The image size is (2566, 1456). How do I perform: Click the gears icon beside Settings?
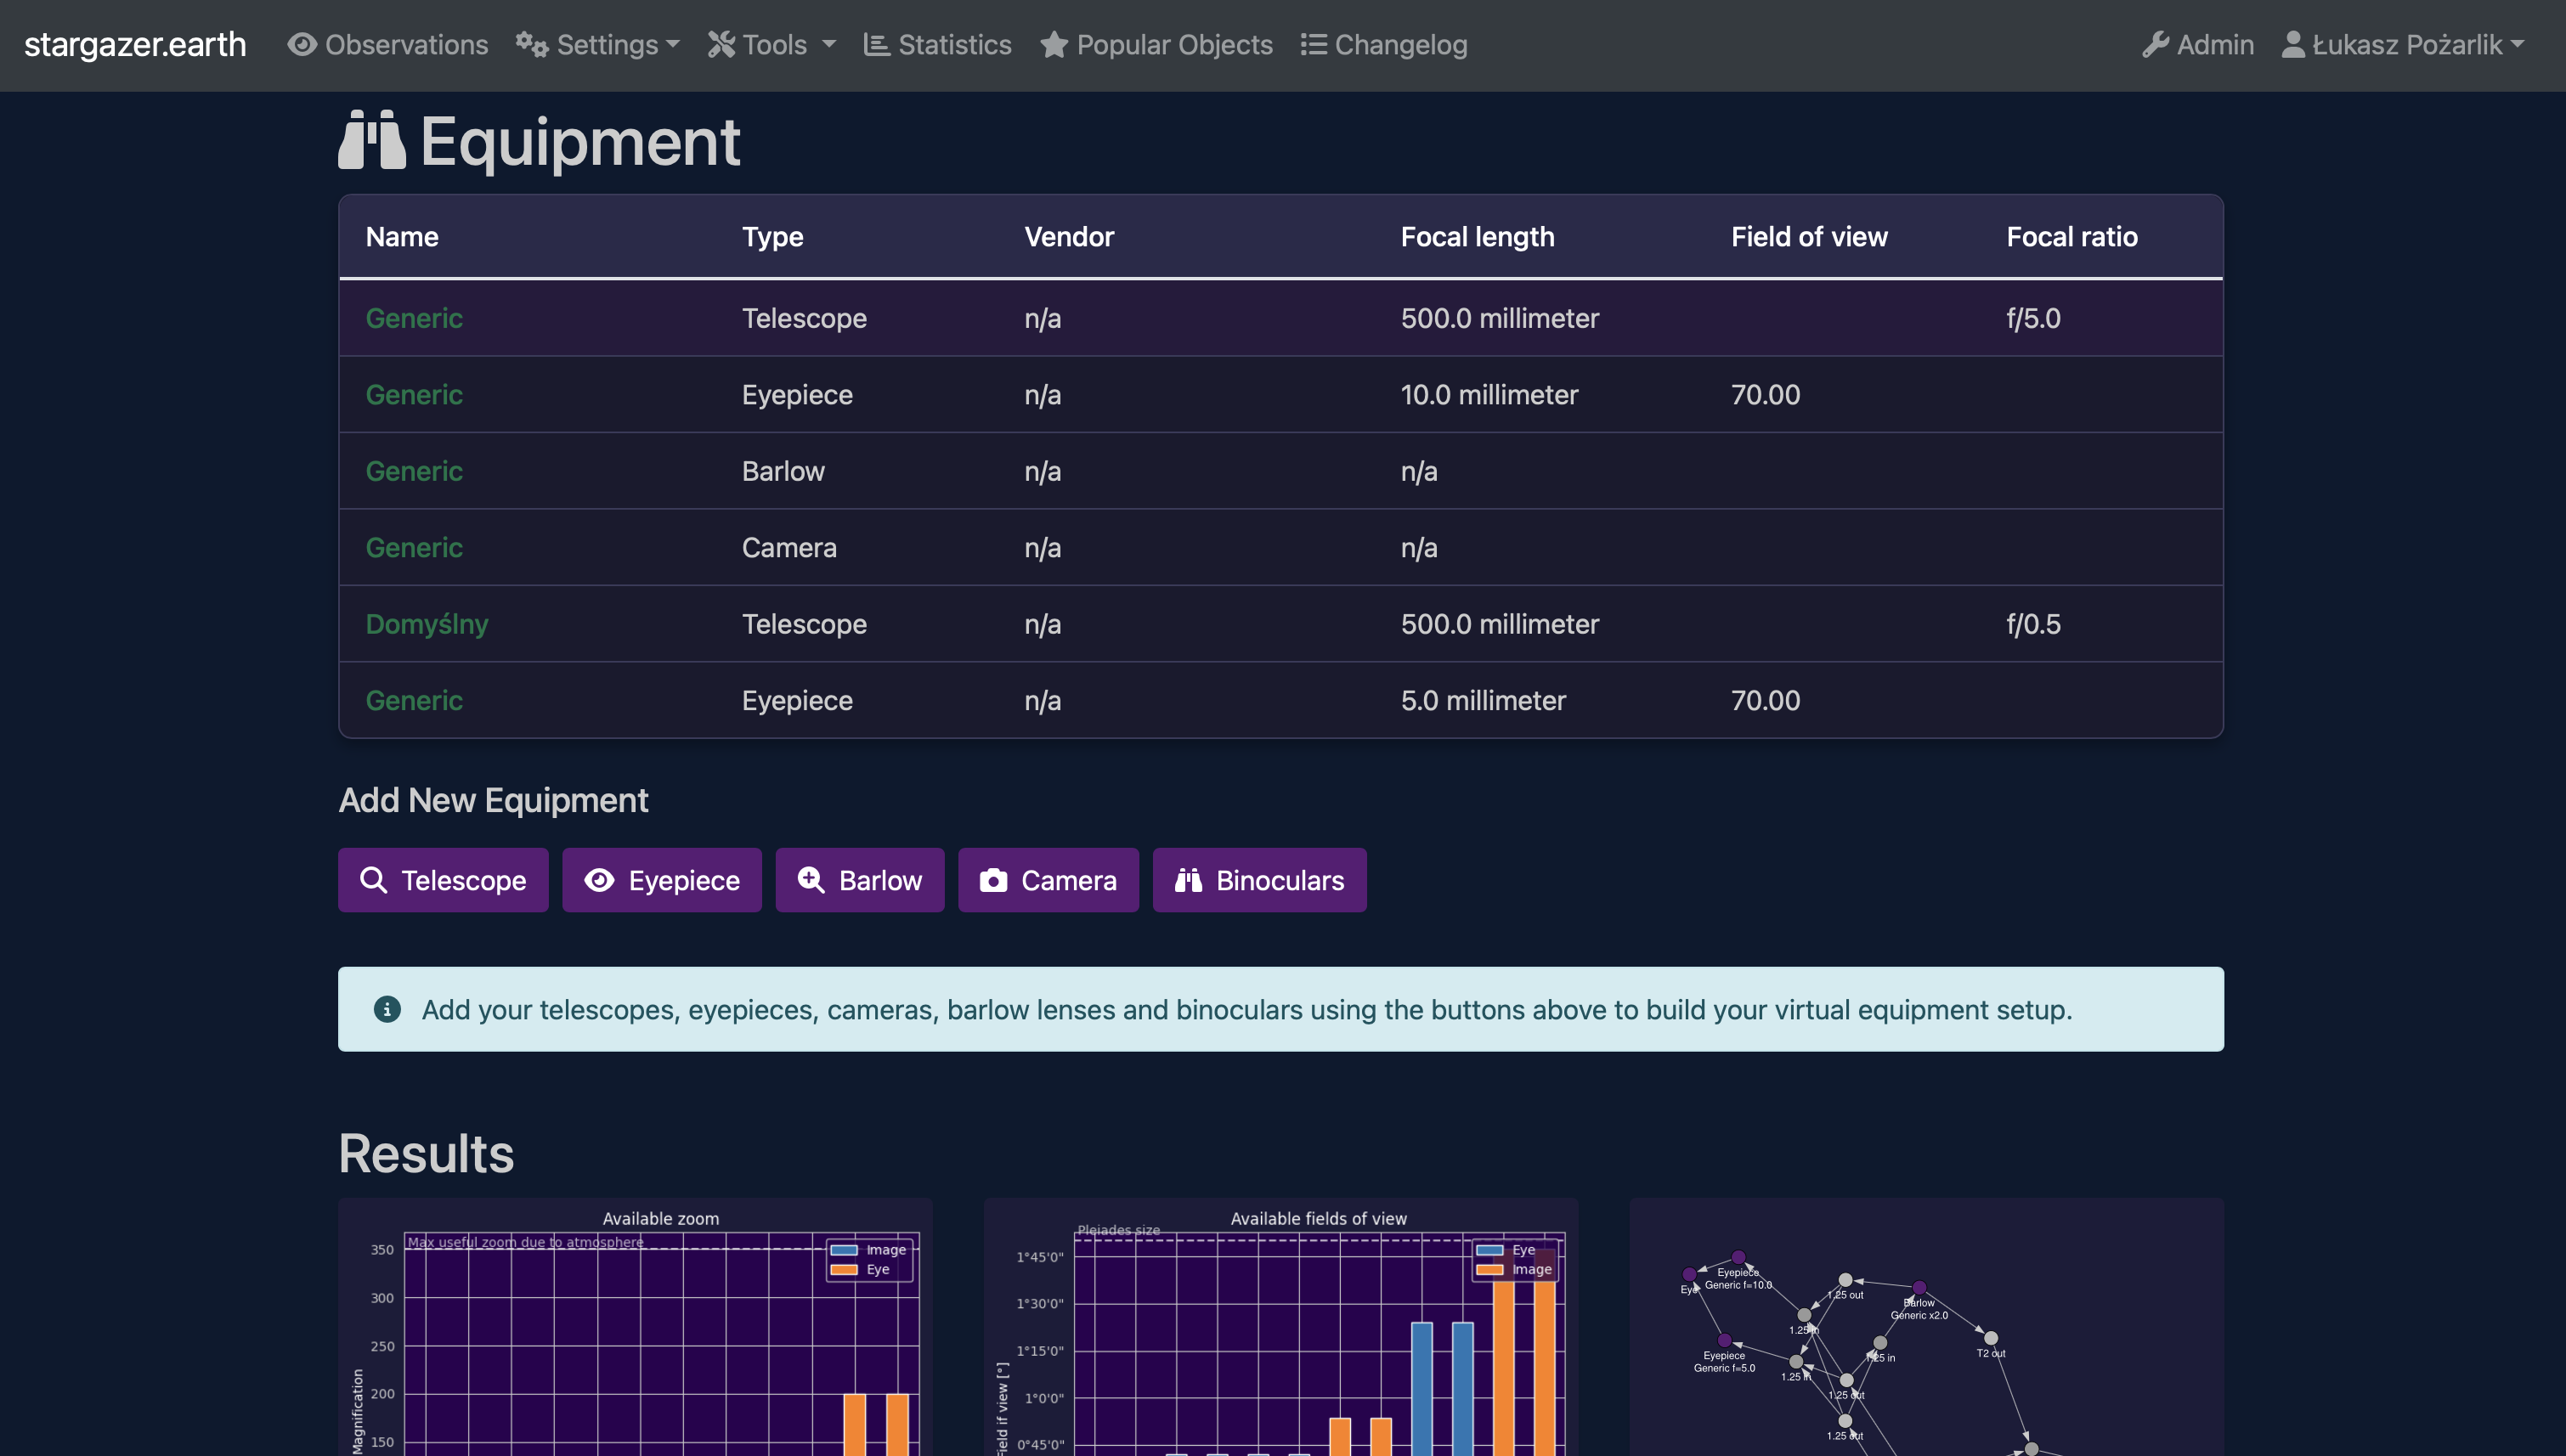coord(532,45)
